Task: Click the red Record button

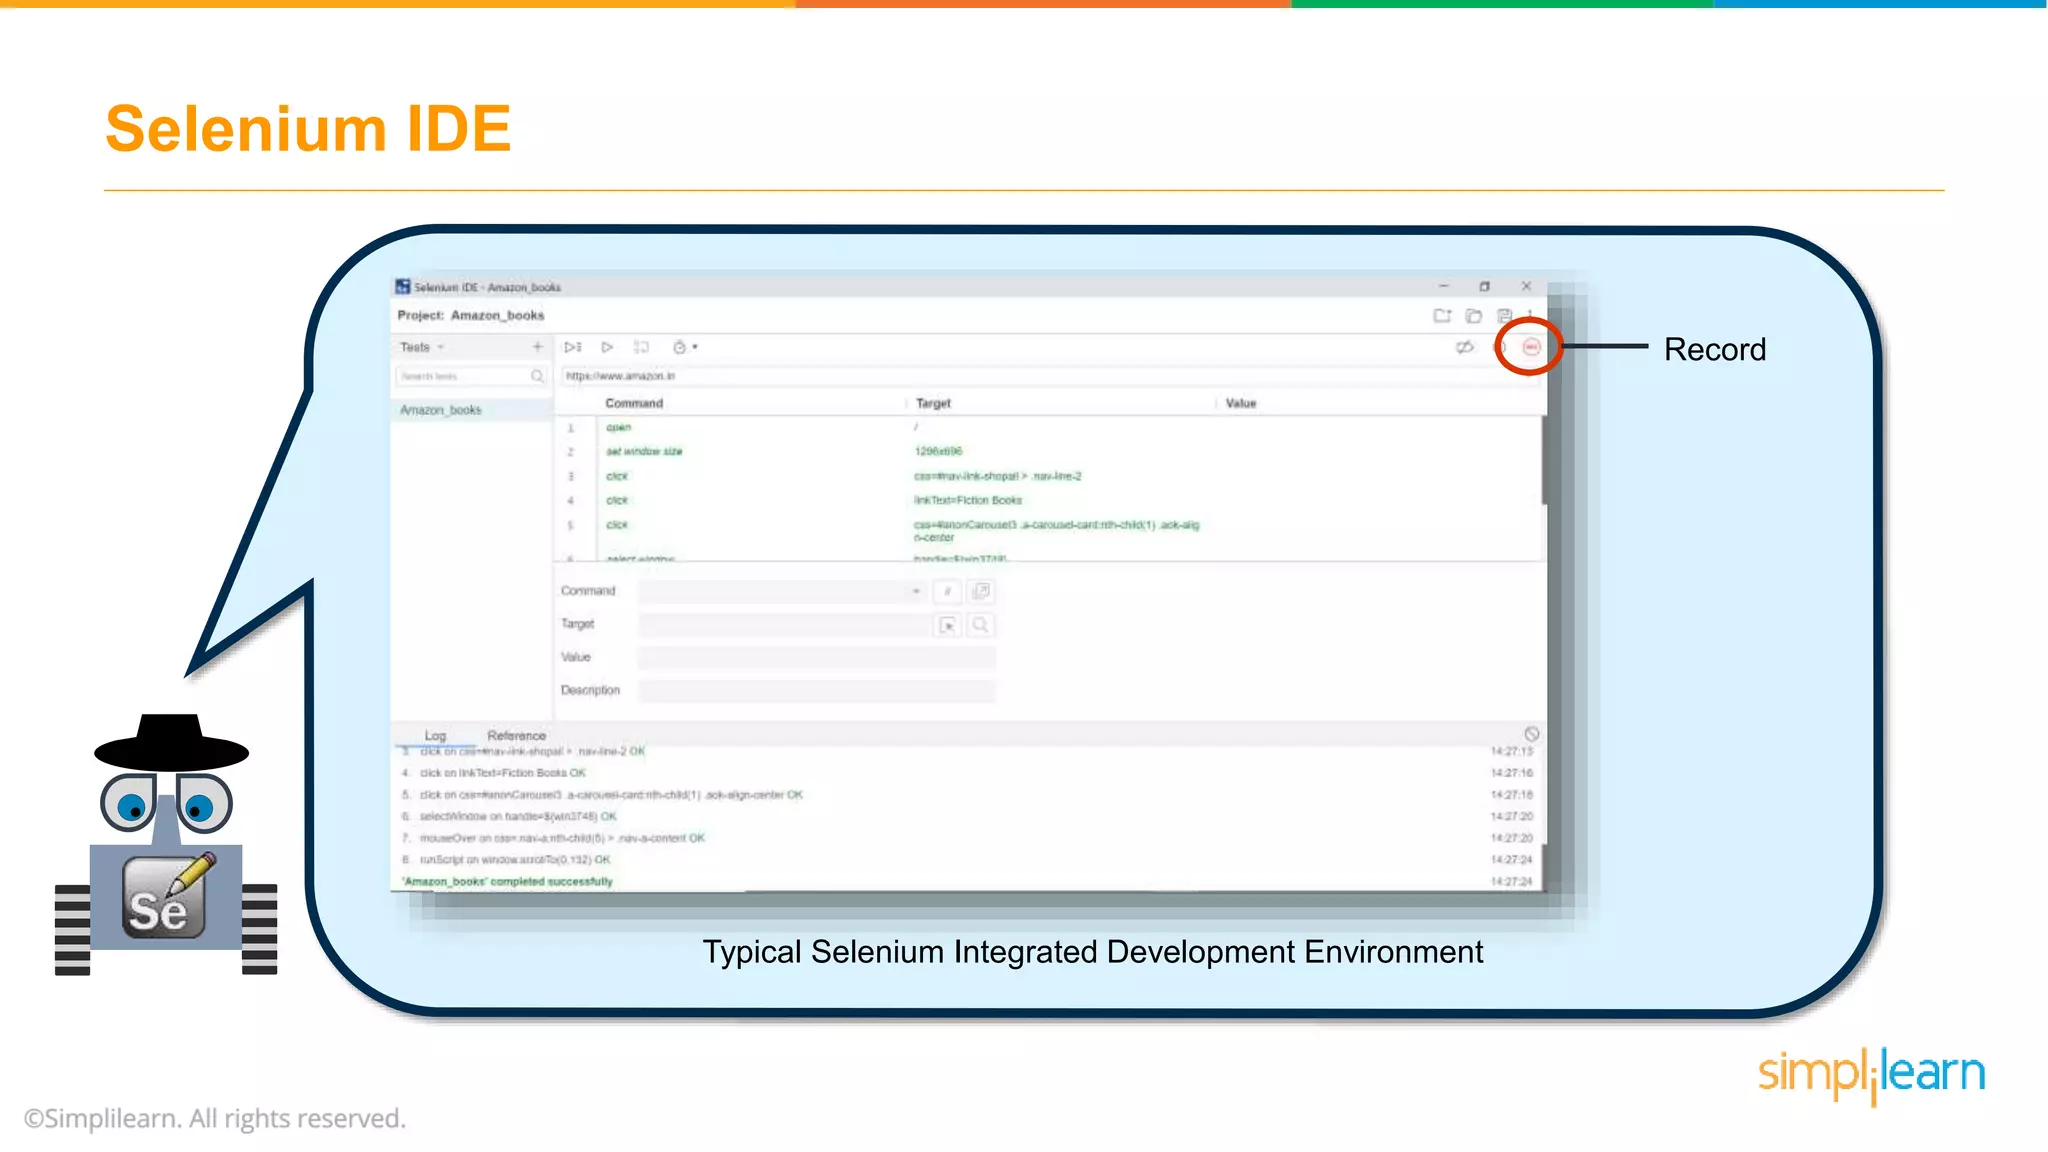Action: pyautogui.click(x=1531, y=347)
